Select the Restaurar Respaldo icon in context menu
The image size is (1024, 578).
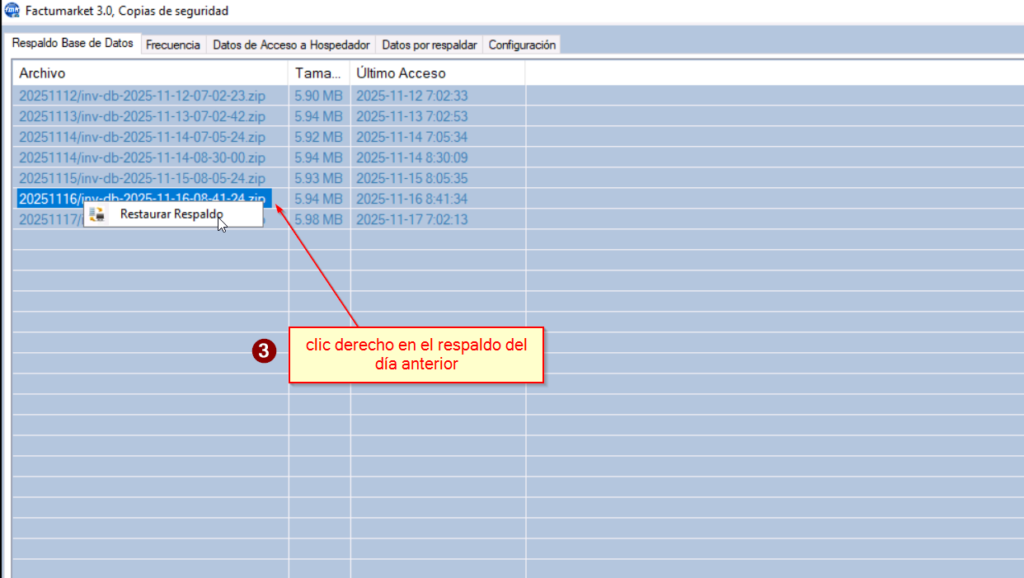point(97,214)
